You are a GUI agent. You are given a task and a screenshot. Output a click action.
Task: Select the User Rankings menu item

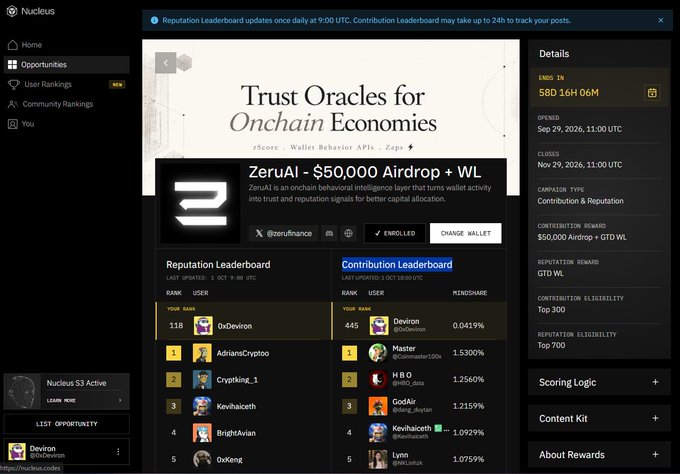point(66,85)
